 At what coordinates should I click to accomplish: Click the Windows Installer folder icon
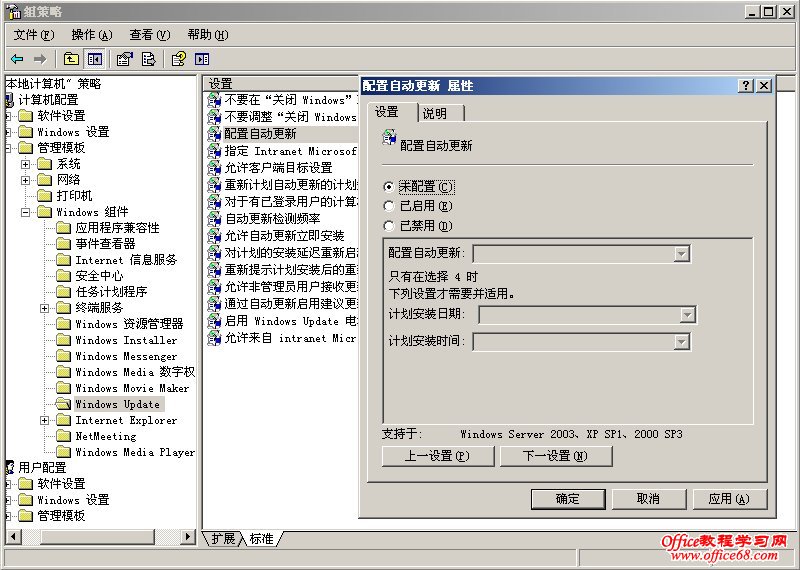pos(63,340)
